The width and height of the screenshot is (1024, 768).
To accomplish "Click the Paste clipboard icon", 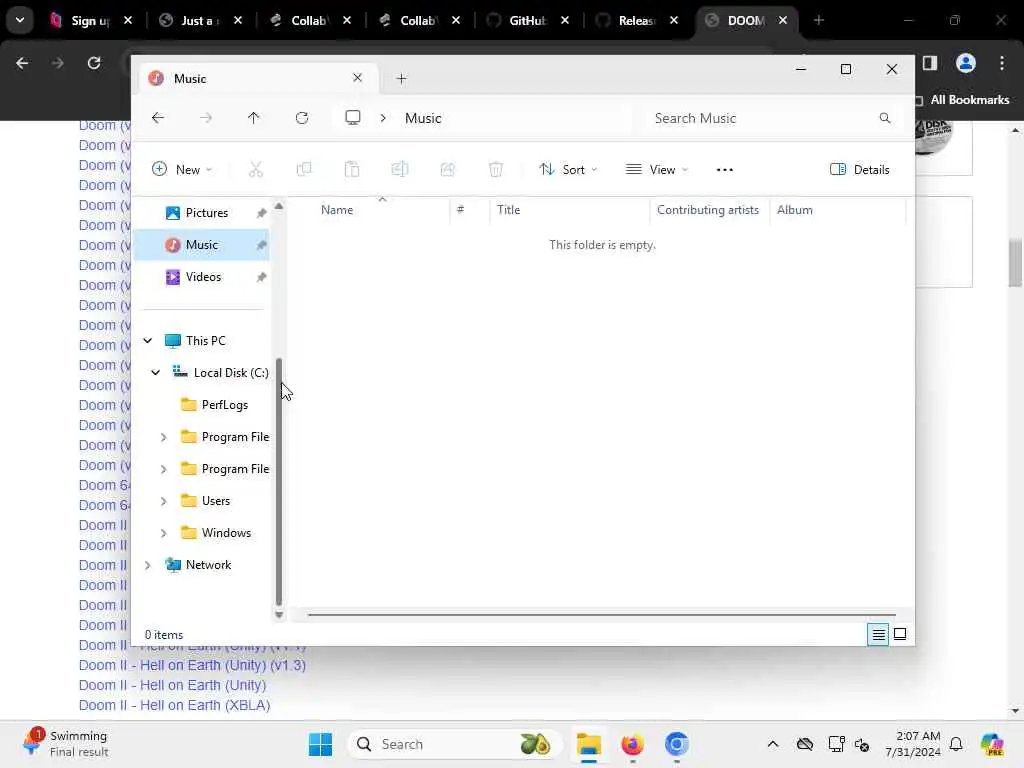I will coord(351,170).
